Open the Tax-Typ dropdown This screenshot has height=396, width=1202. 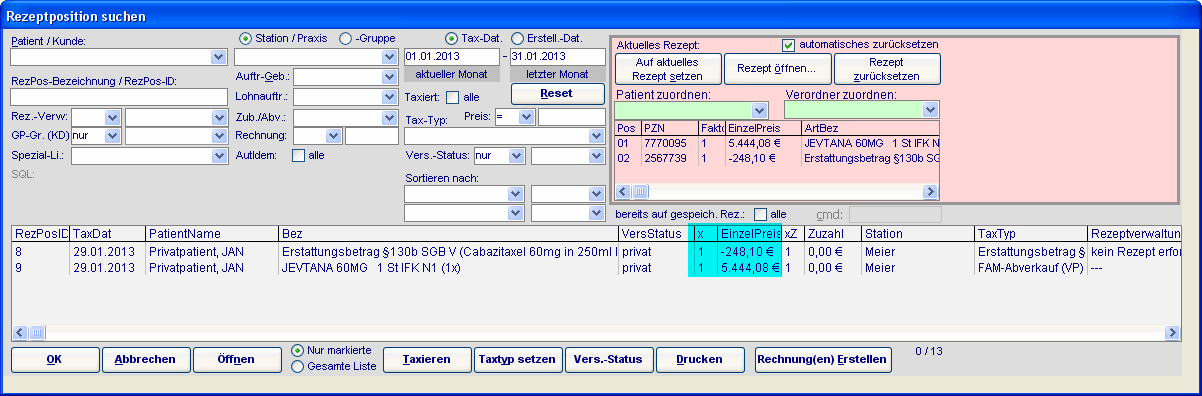[x=597, y=136]
